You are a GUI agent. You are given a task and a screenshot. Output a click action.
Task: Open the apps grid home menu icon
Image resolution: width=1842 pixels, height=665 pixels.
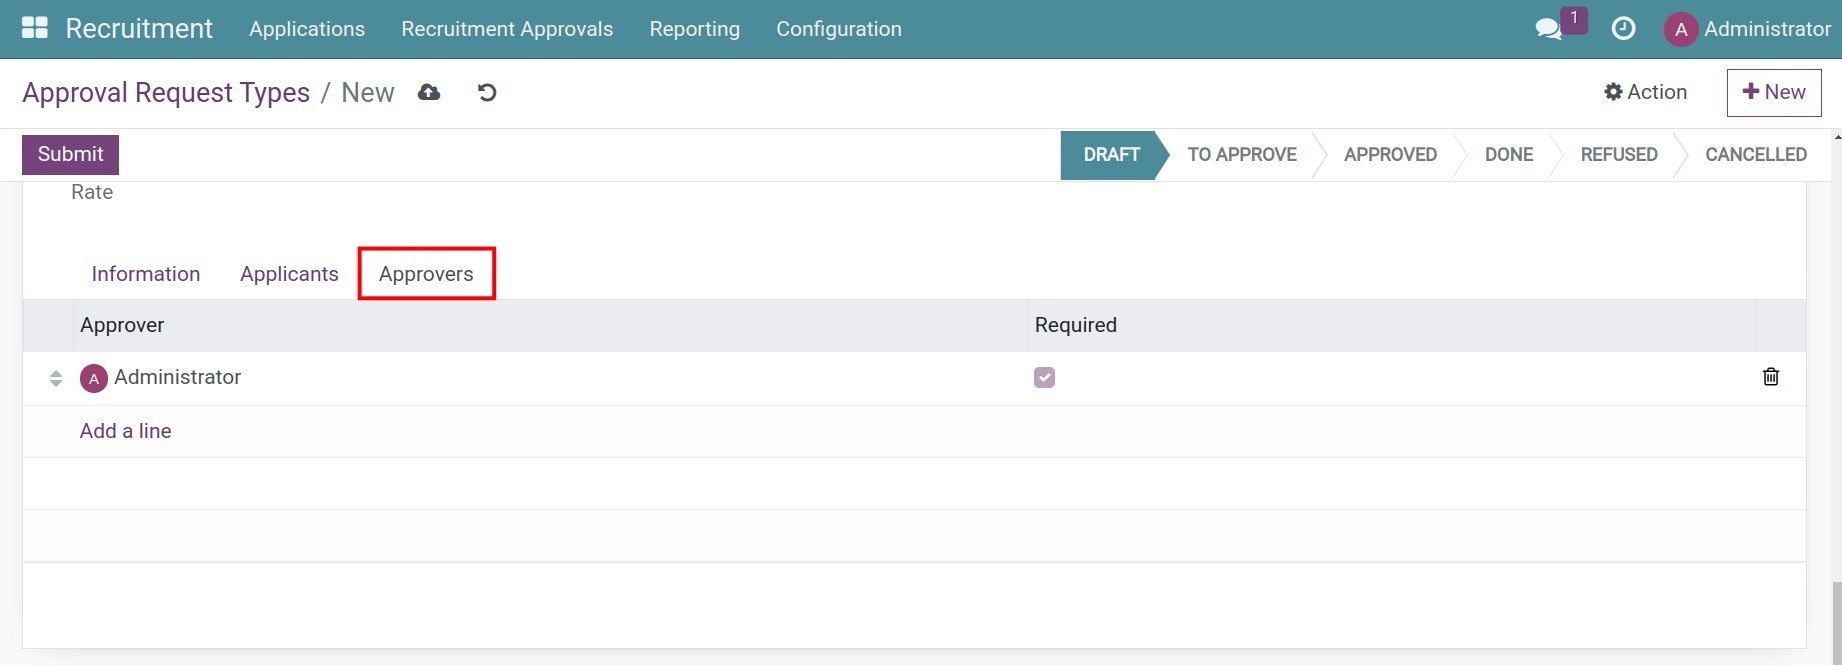tap(35, 28)
